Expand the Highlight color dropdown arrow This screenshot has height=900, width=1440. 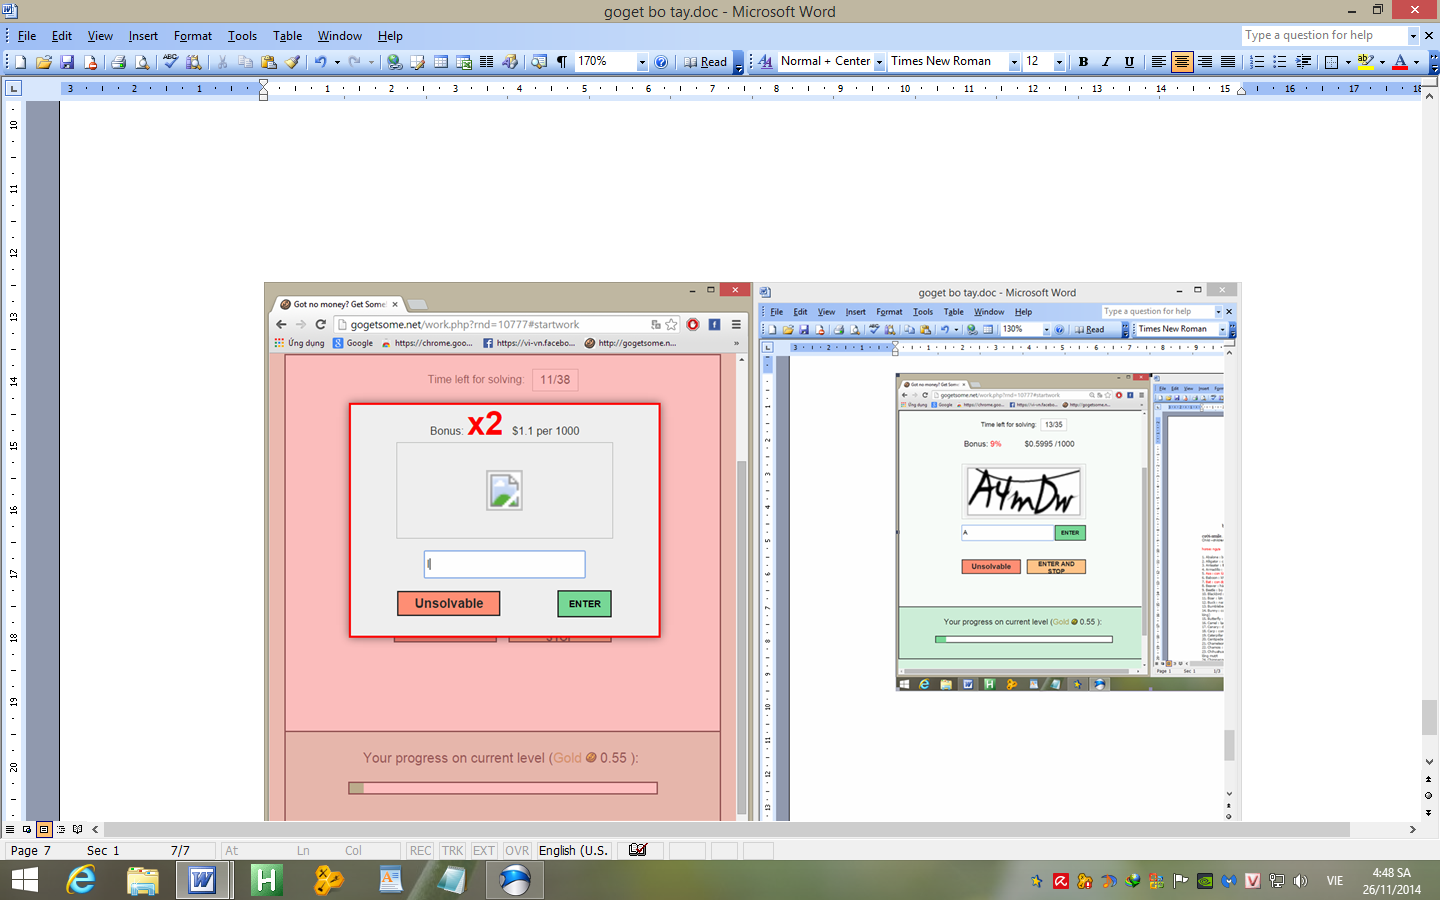[1382, 62]
